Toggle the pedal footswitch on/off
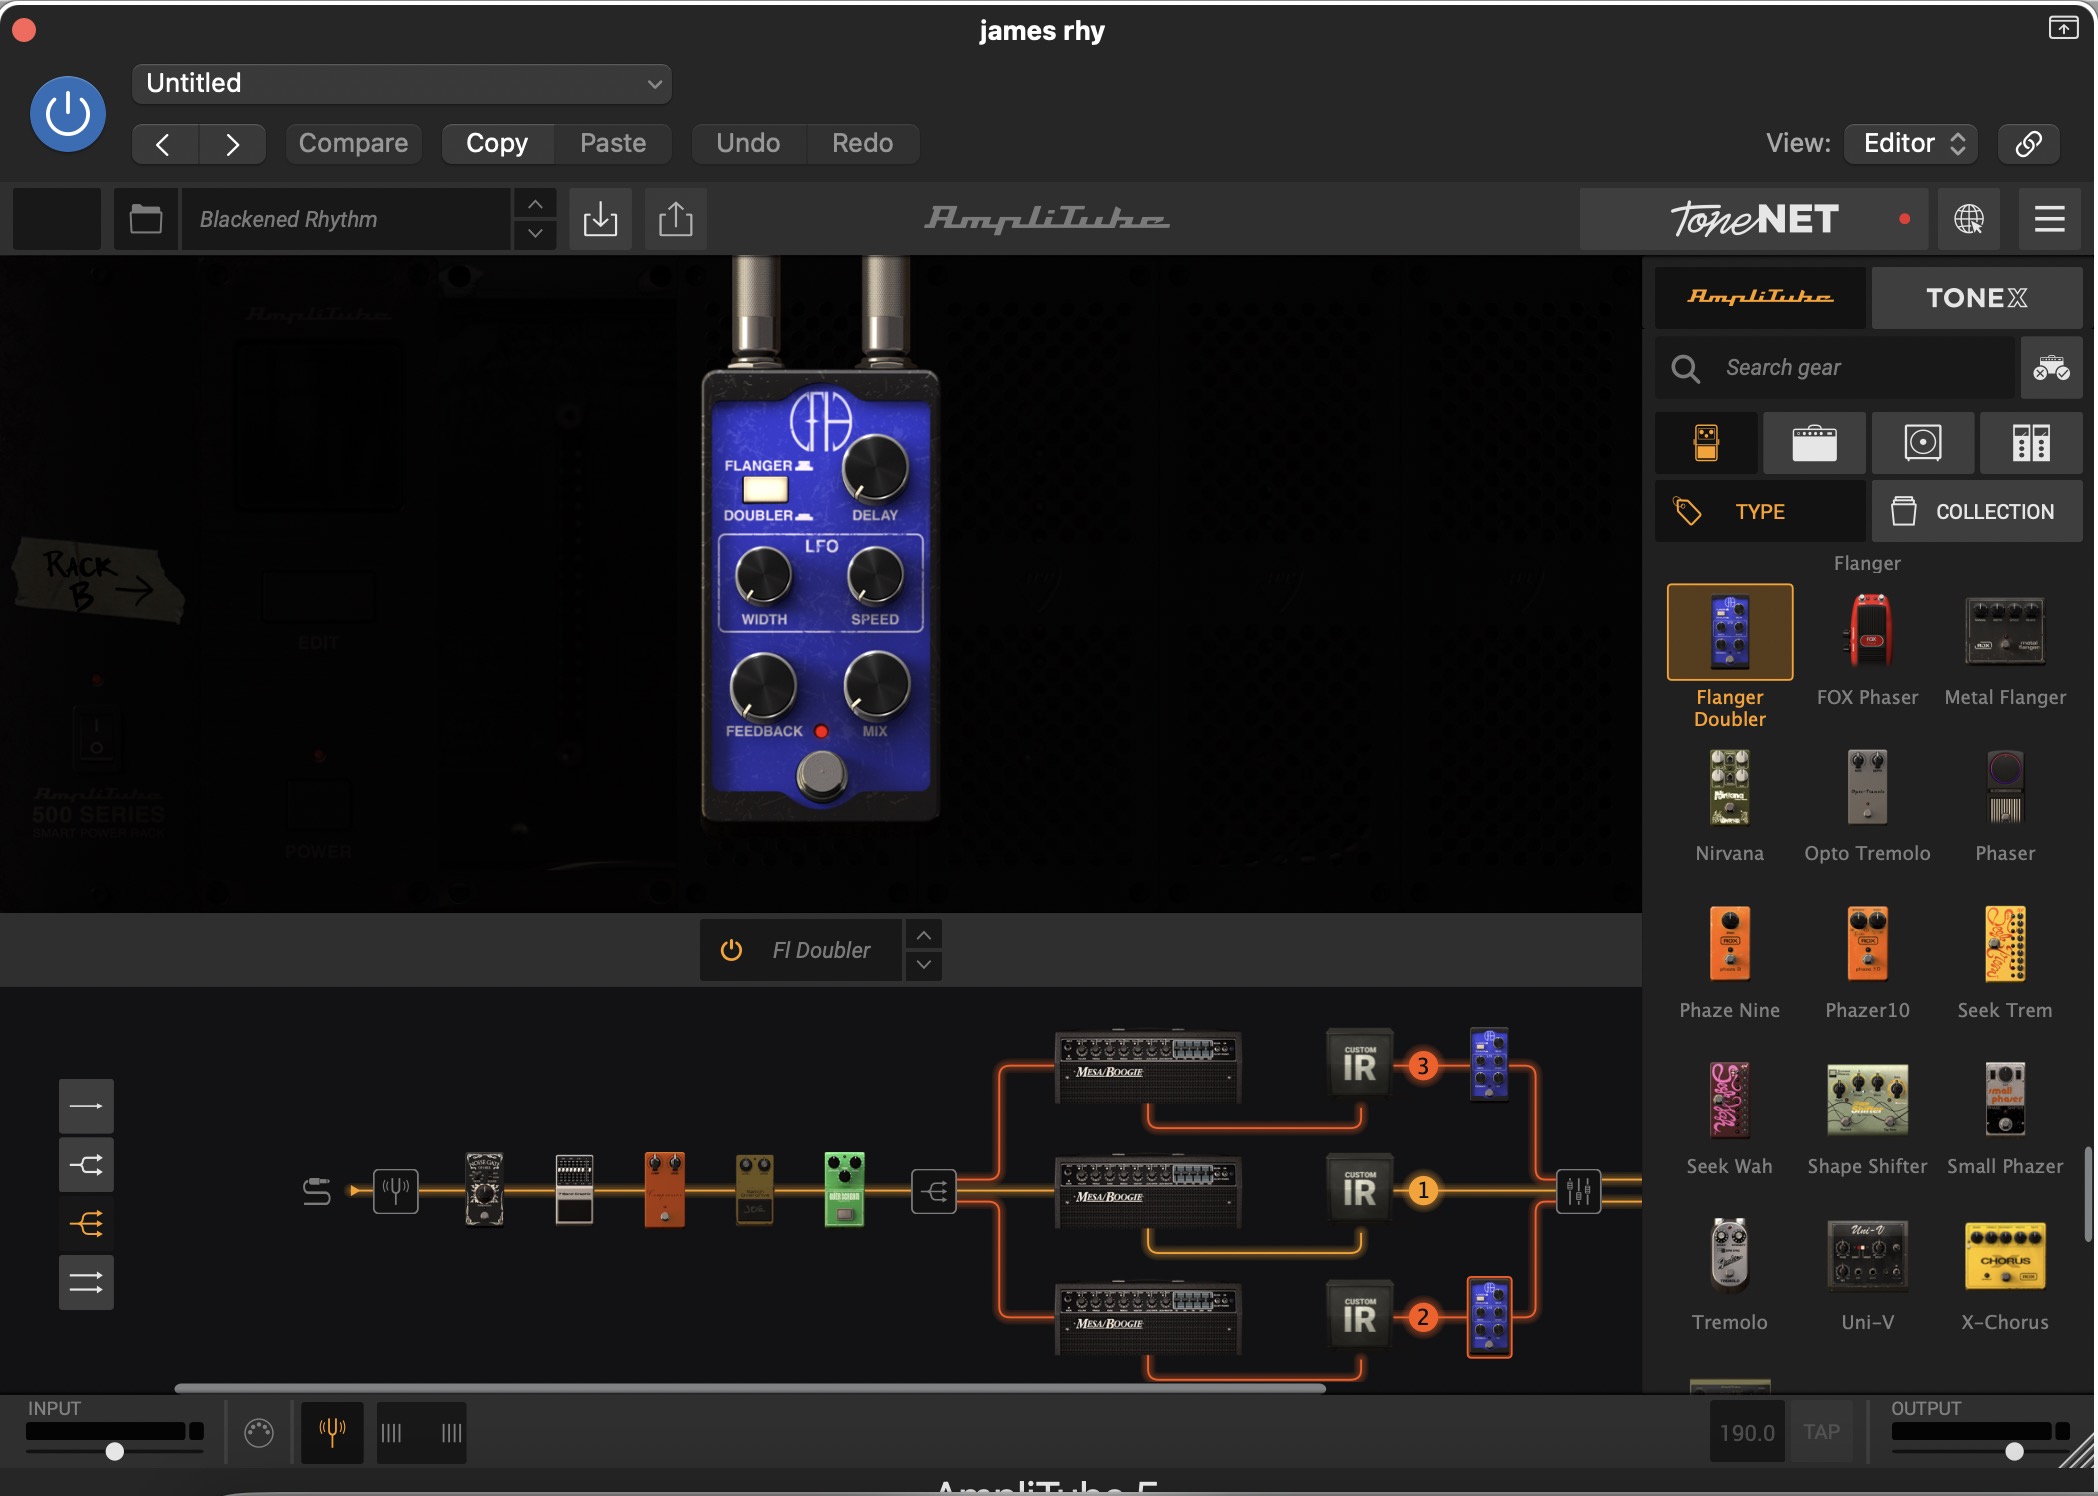Image resolution: width=2098 pixels, height=1496 pixels. pyautogui.click(x=822, y=773)
